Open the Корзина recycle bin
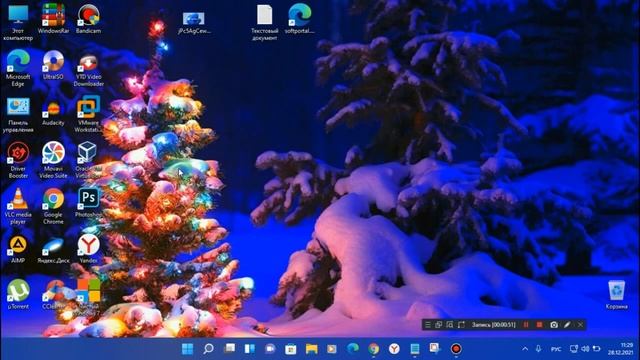 (616, 294)
